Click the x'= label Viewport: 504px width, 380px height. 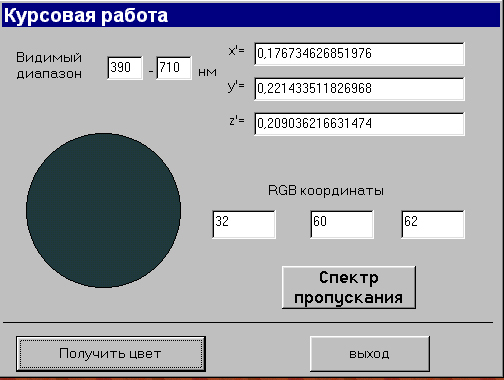[236, 51]
